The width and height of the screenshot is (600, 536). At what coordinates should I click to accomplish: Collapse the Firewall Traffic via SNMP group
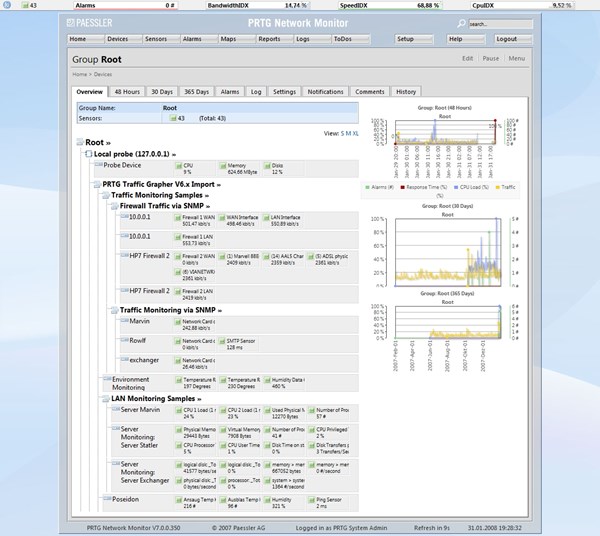coord(114,204)
